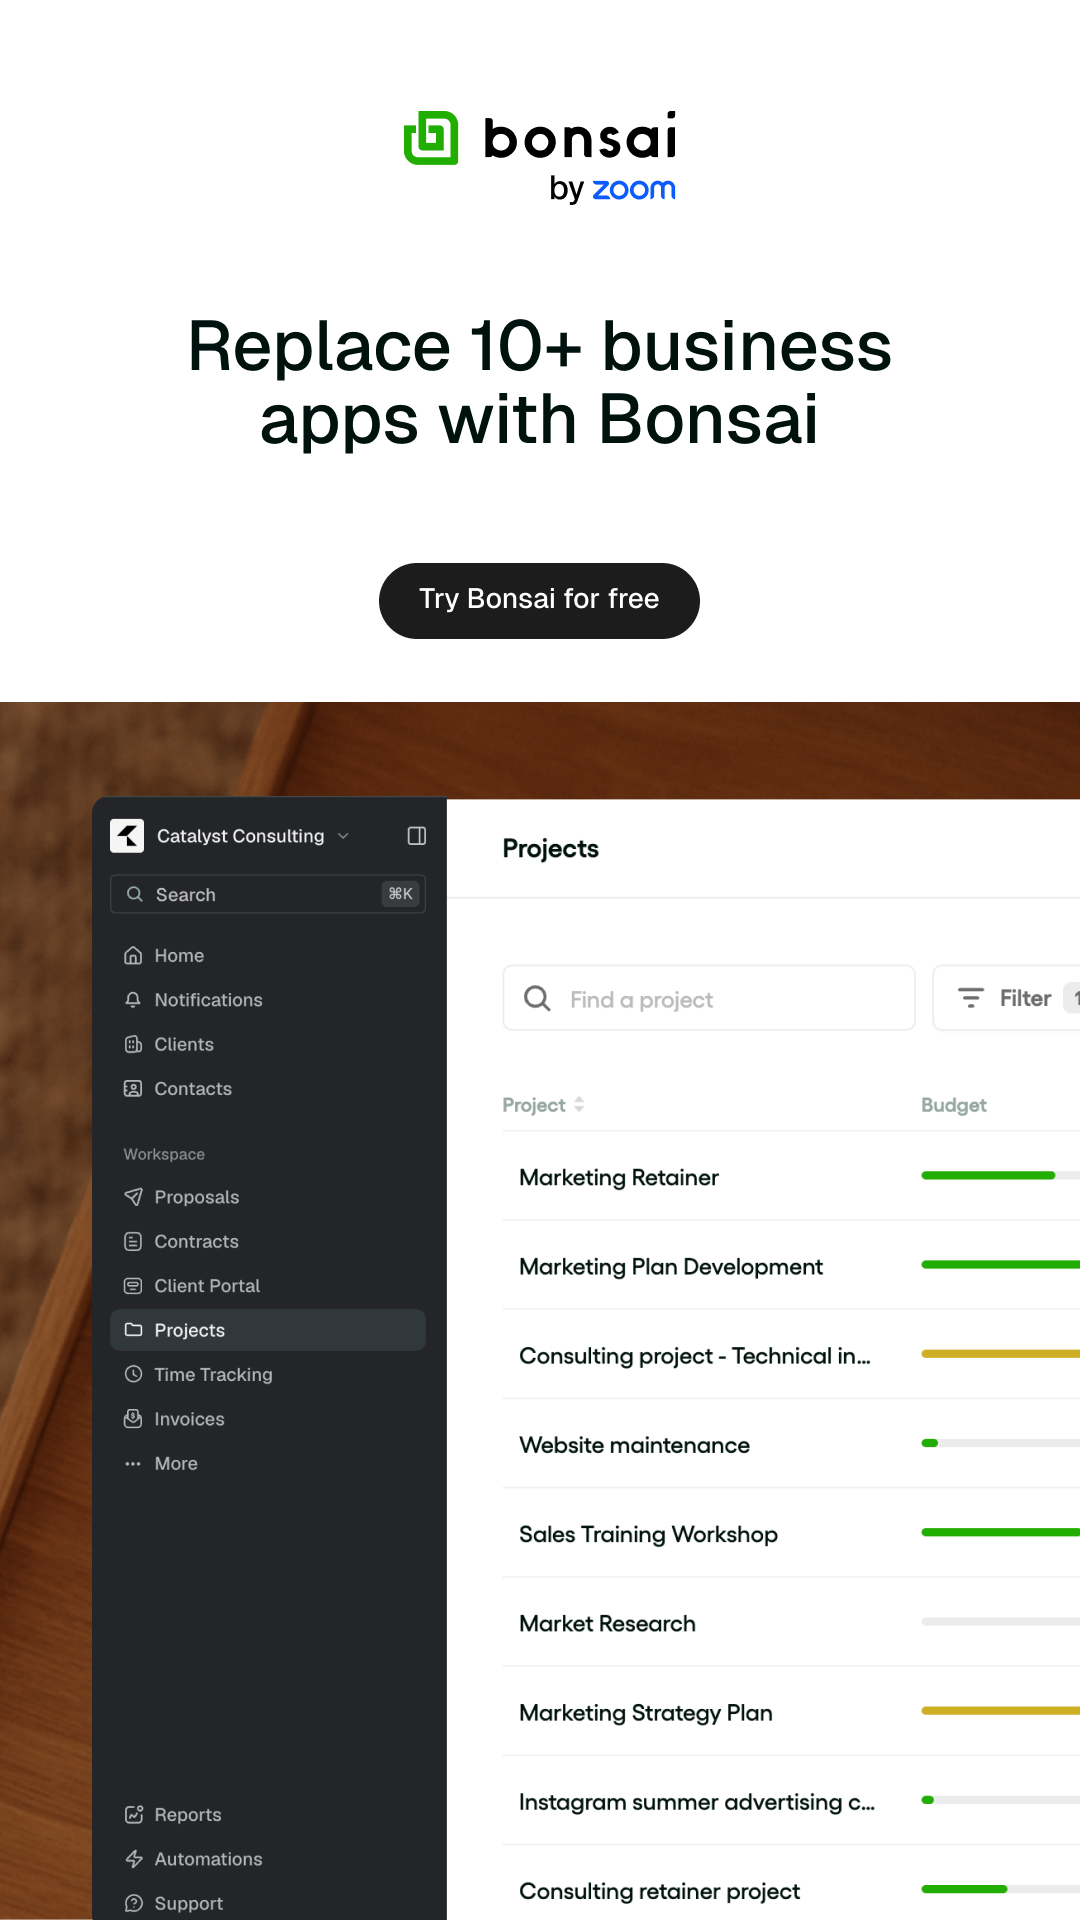Viewport: 1080px width, 1920px height.
Task: Open the Filter options
Action: [x=1006, y=998]
